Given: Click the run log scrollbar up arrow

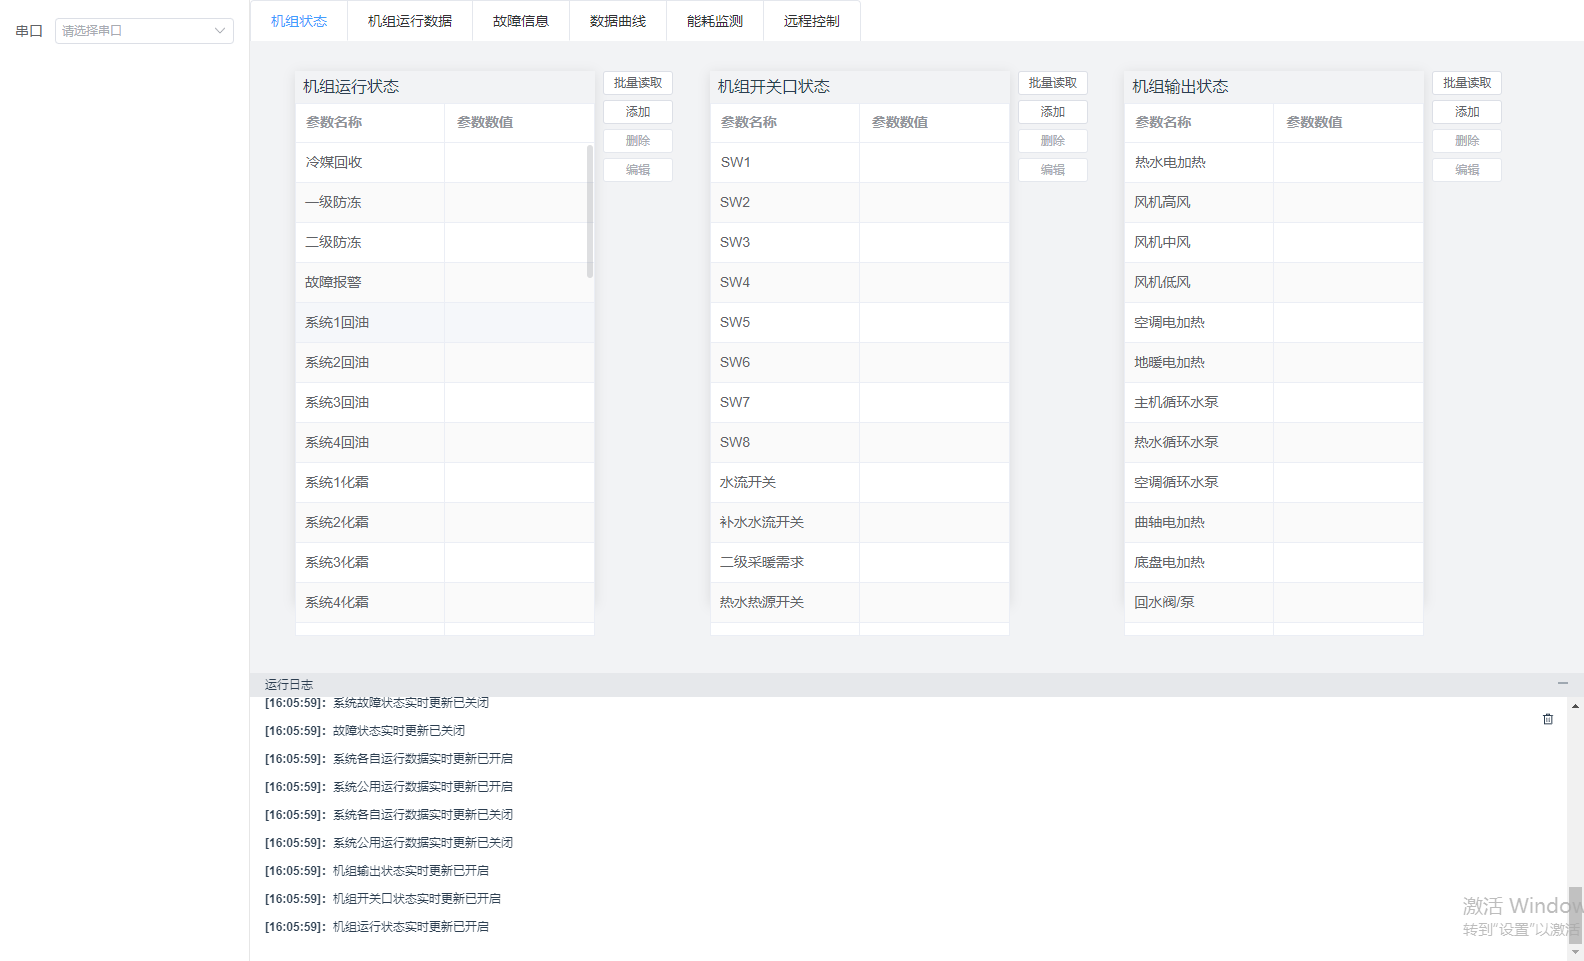Looking at the screenshot, I should 1575,706.
